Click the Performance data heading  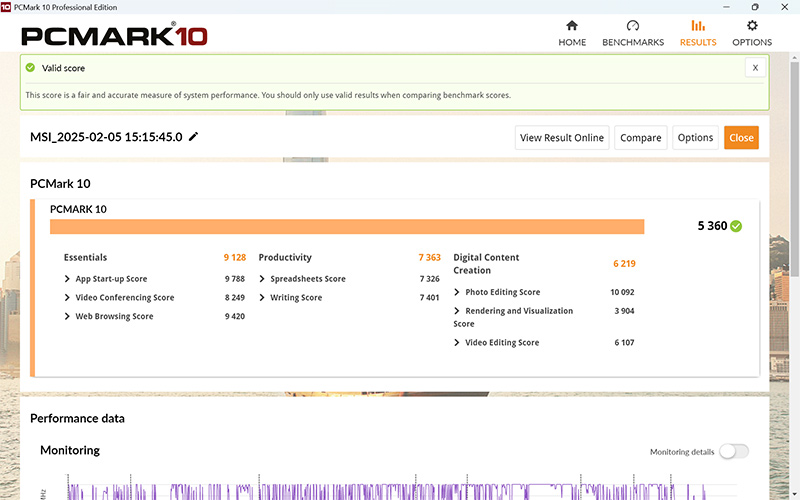[77, 418]
